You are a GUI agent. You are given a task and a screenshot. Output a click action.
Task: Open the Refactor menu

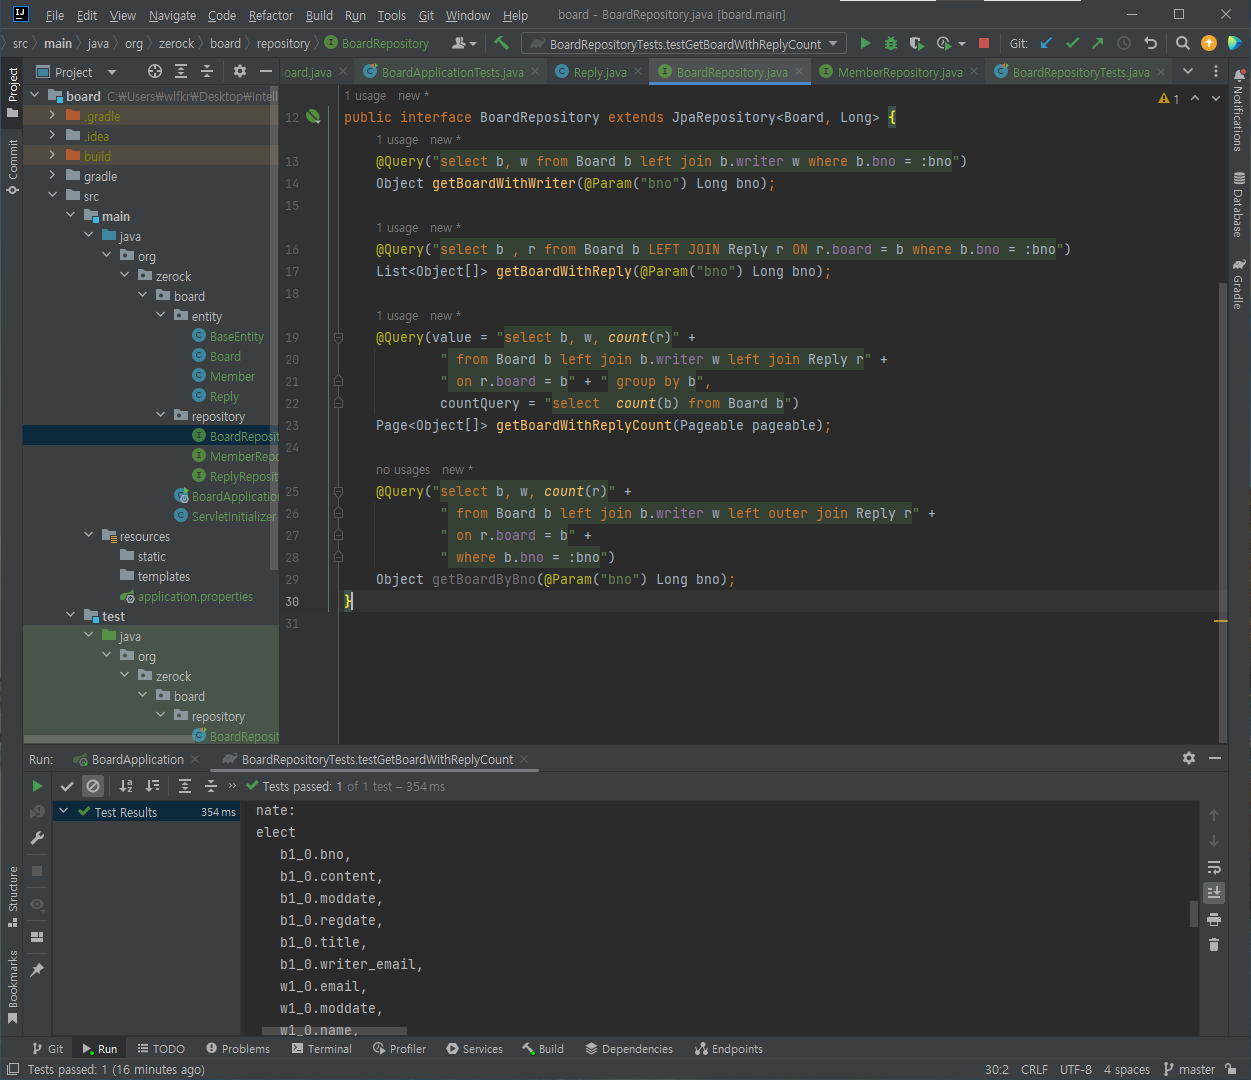(x=271, y=15)
